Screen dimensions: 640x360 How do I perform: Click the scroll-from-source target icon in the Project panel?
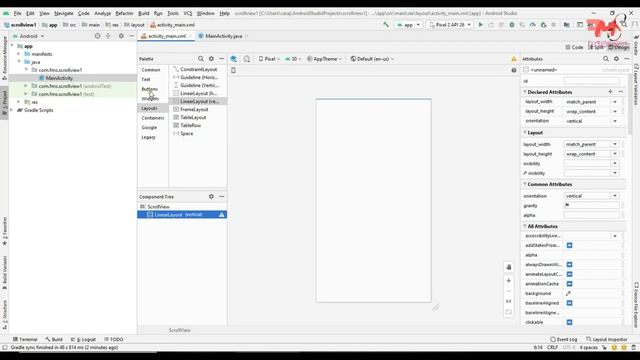click(x=98, y=36)
